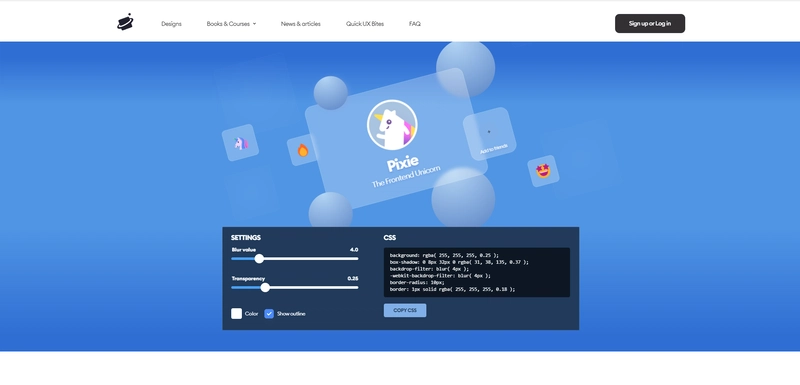Expand the Books & Courses dropdown
Image resolution: width=800 pixels, height=385 pixels.
(x=231, y=24)
